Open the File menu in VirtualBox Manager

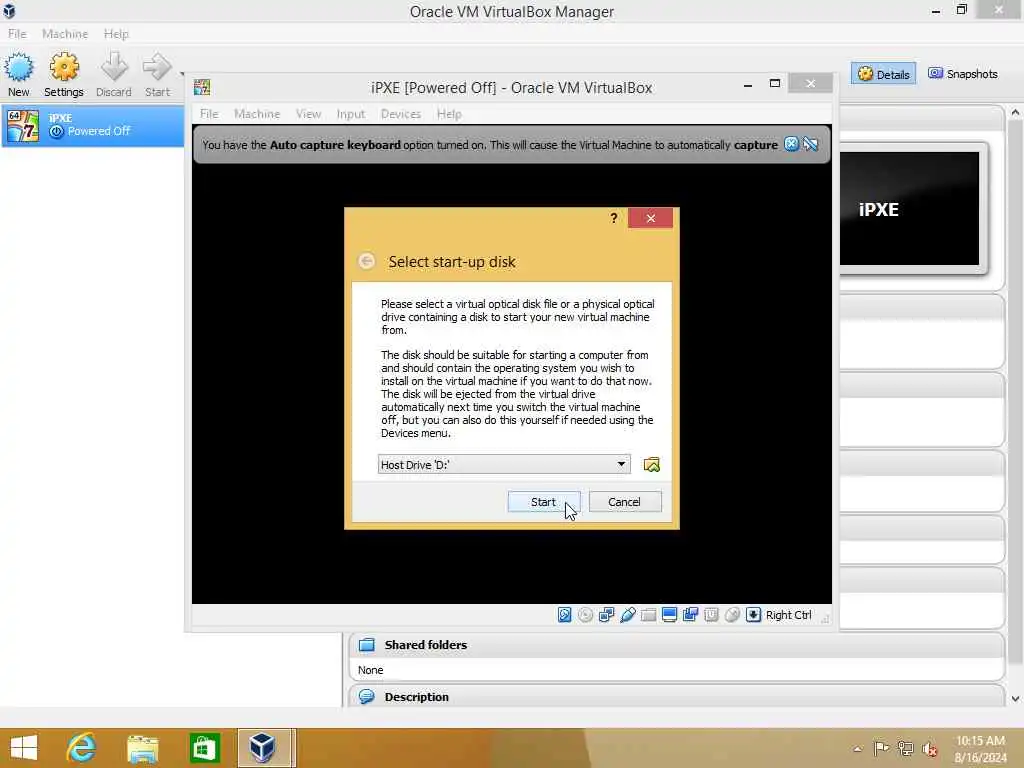pos(17,33)
